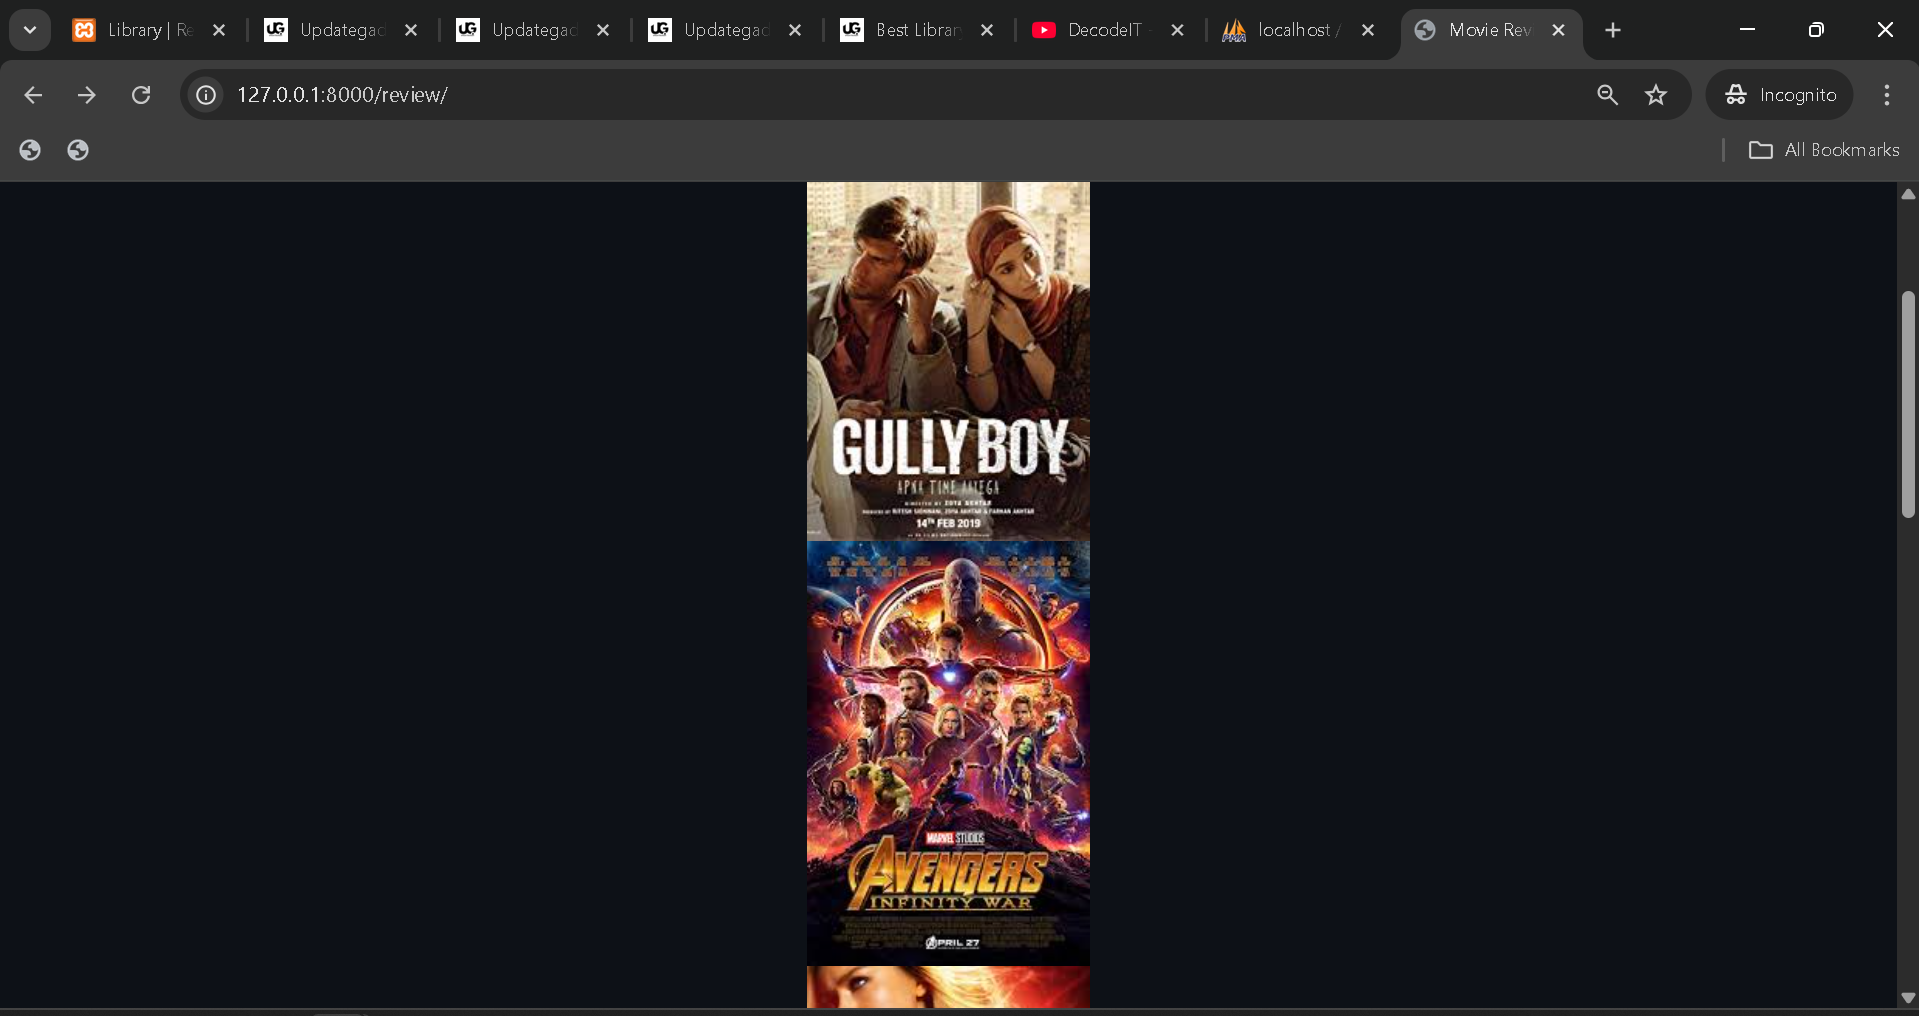Open the All Bookmarks folder
Screen dimensions: 1919x1016
pos(1824,150)
